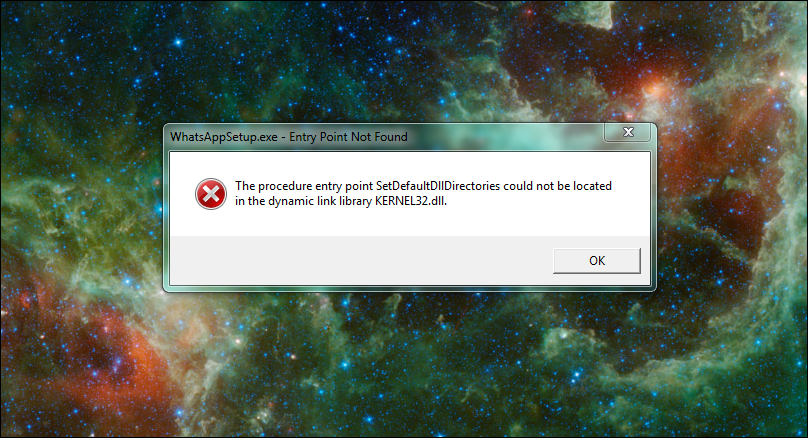Click the red error X icon
Screen dimensions: 808x438
click(211, 194)
